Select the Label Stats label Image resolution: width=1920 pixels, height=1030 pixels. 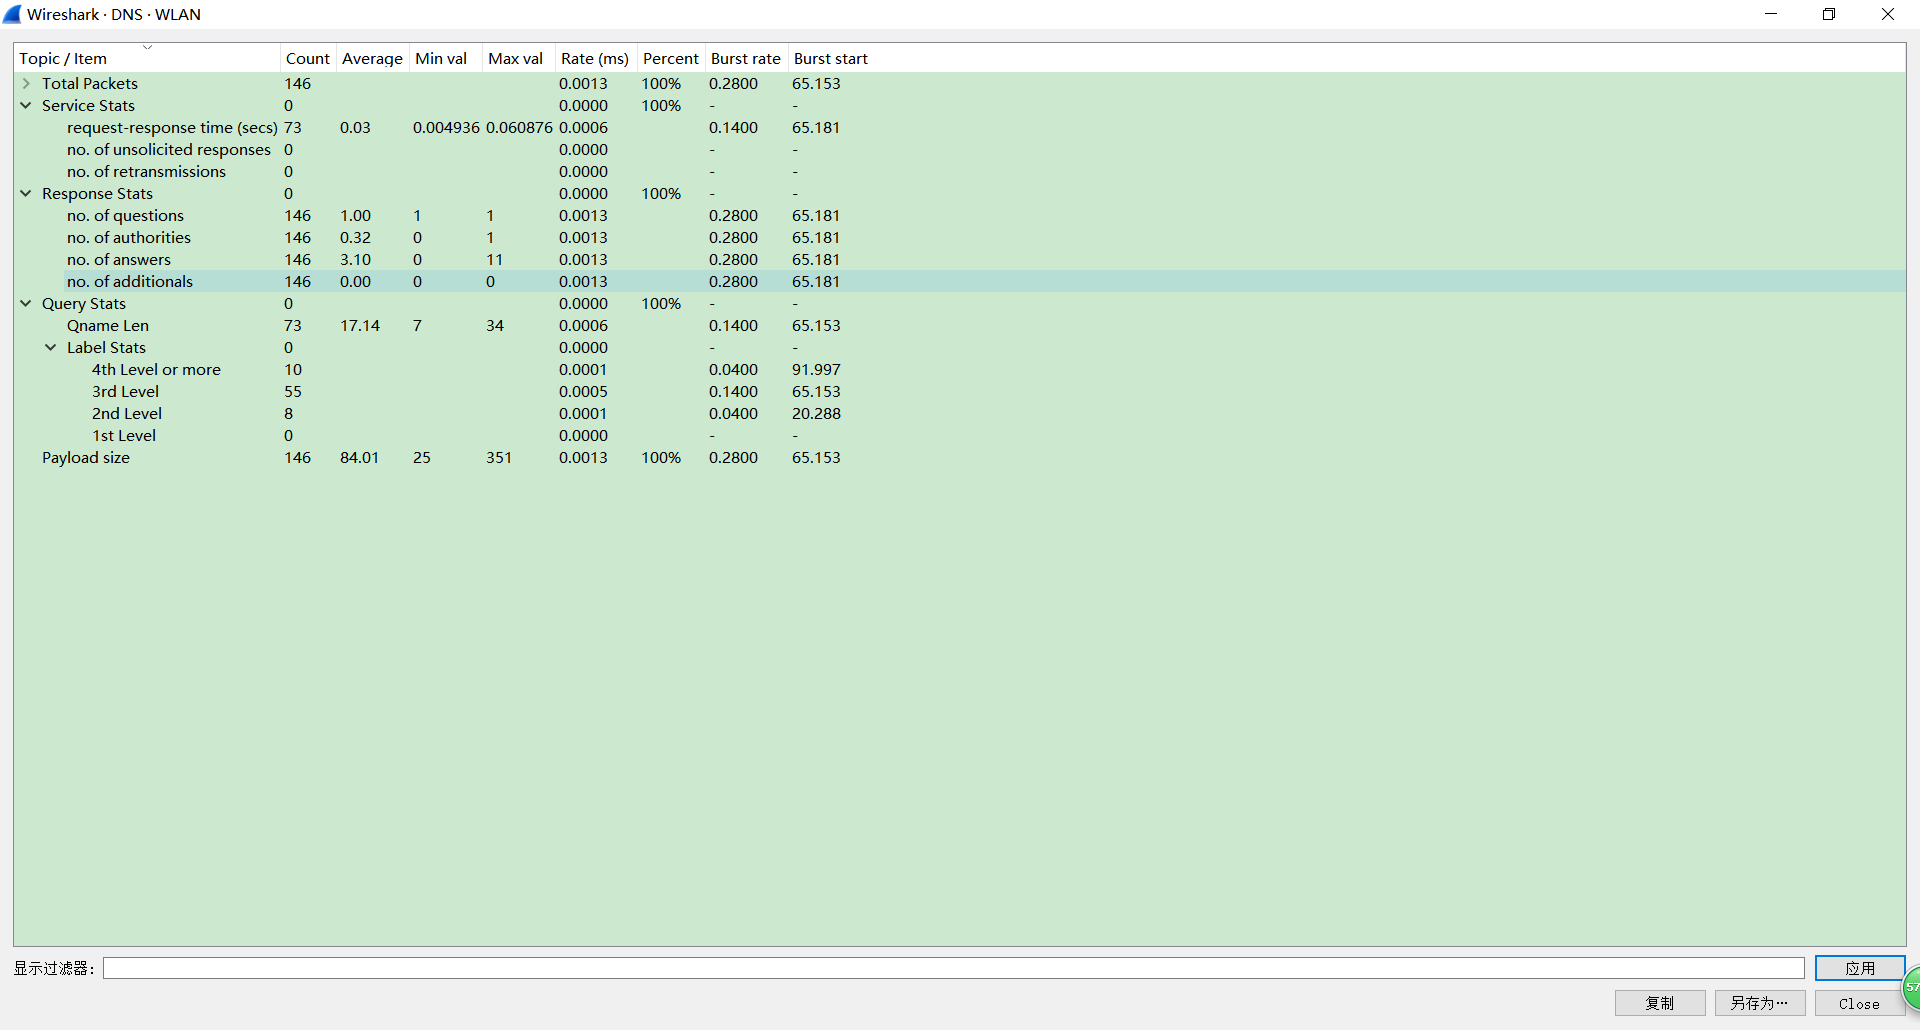106,348
